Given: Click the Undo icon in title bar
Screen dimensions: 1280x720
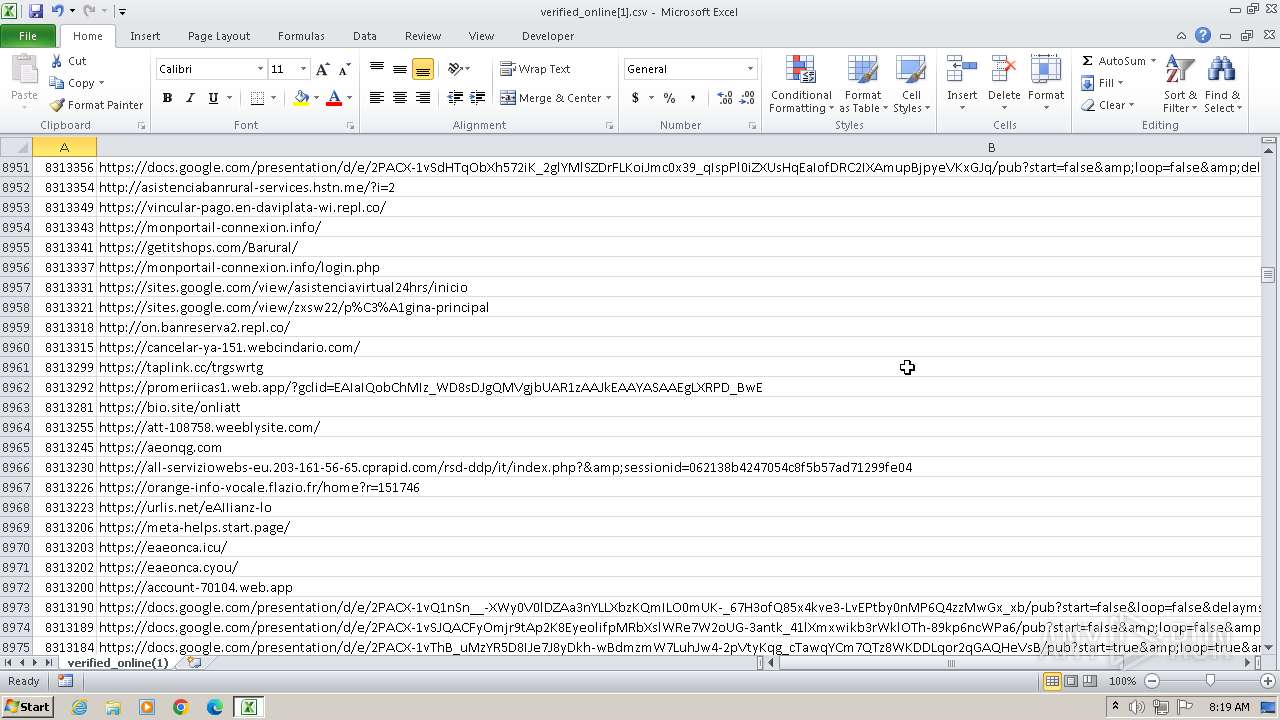Looking at the screenshot, I should (x=57, y=11).
